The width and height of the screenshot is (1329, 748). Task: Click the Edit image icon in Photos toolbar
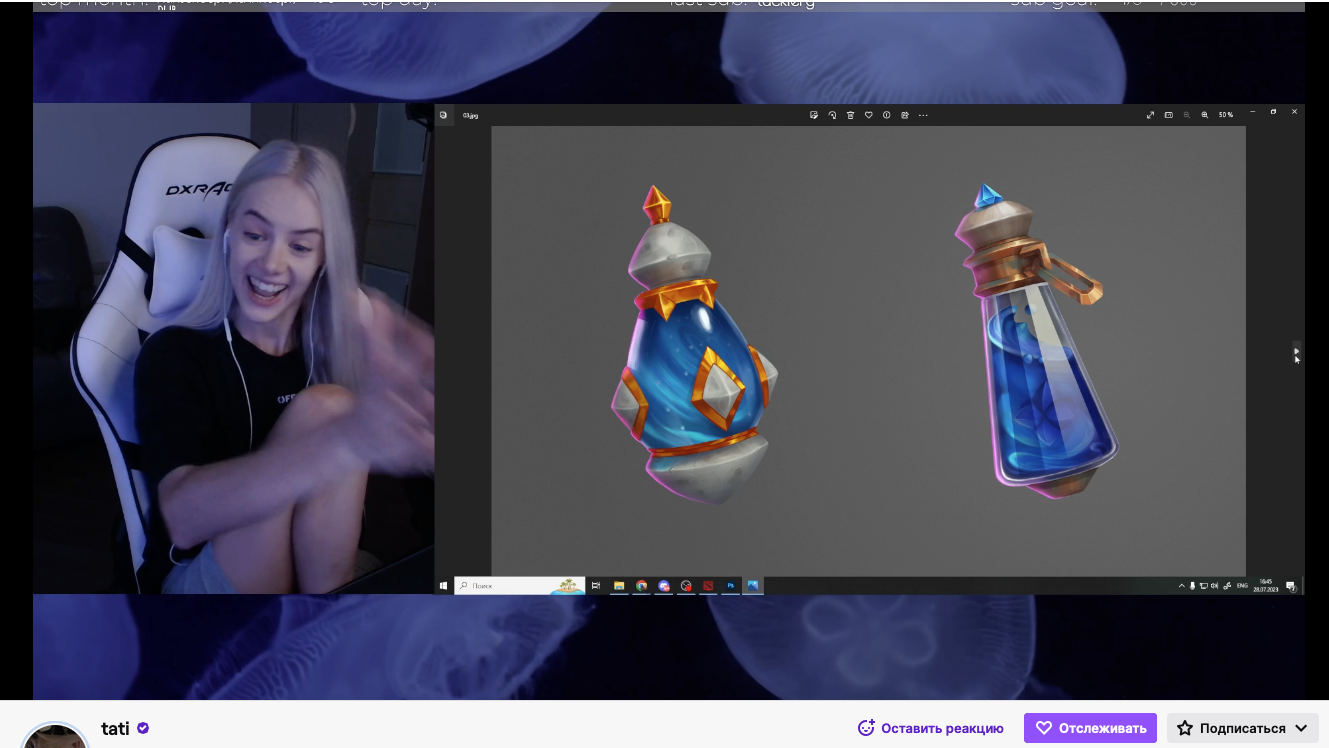[815, 115]
